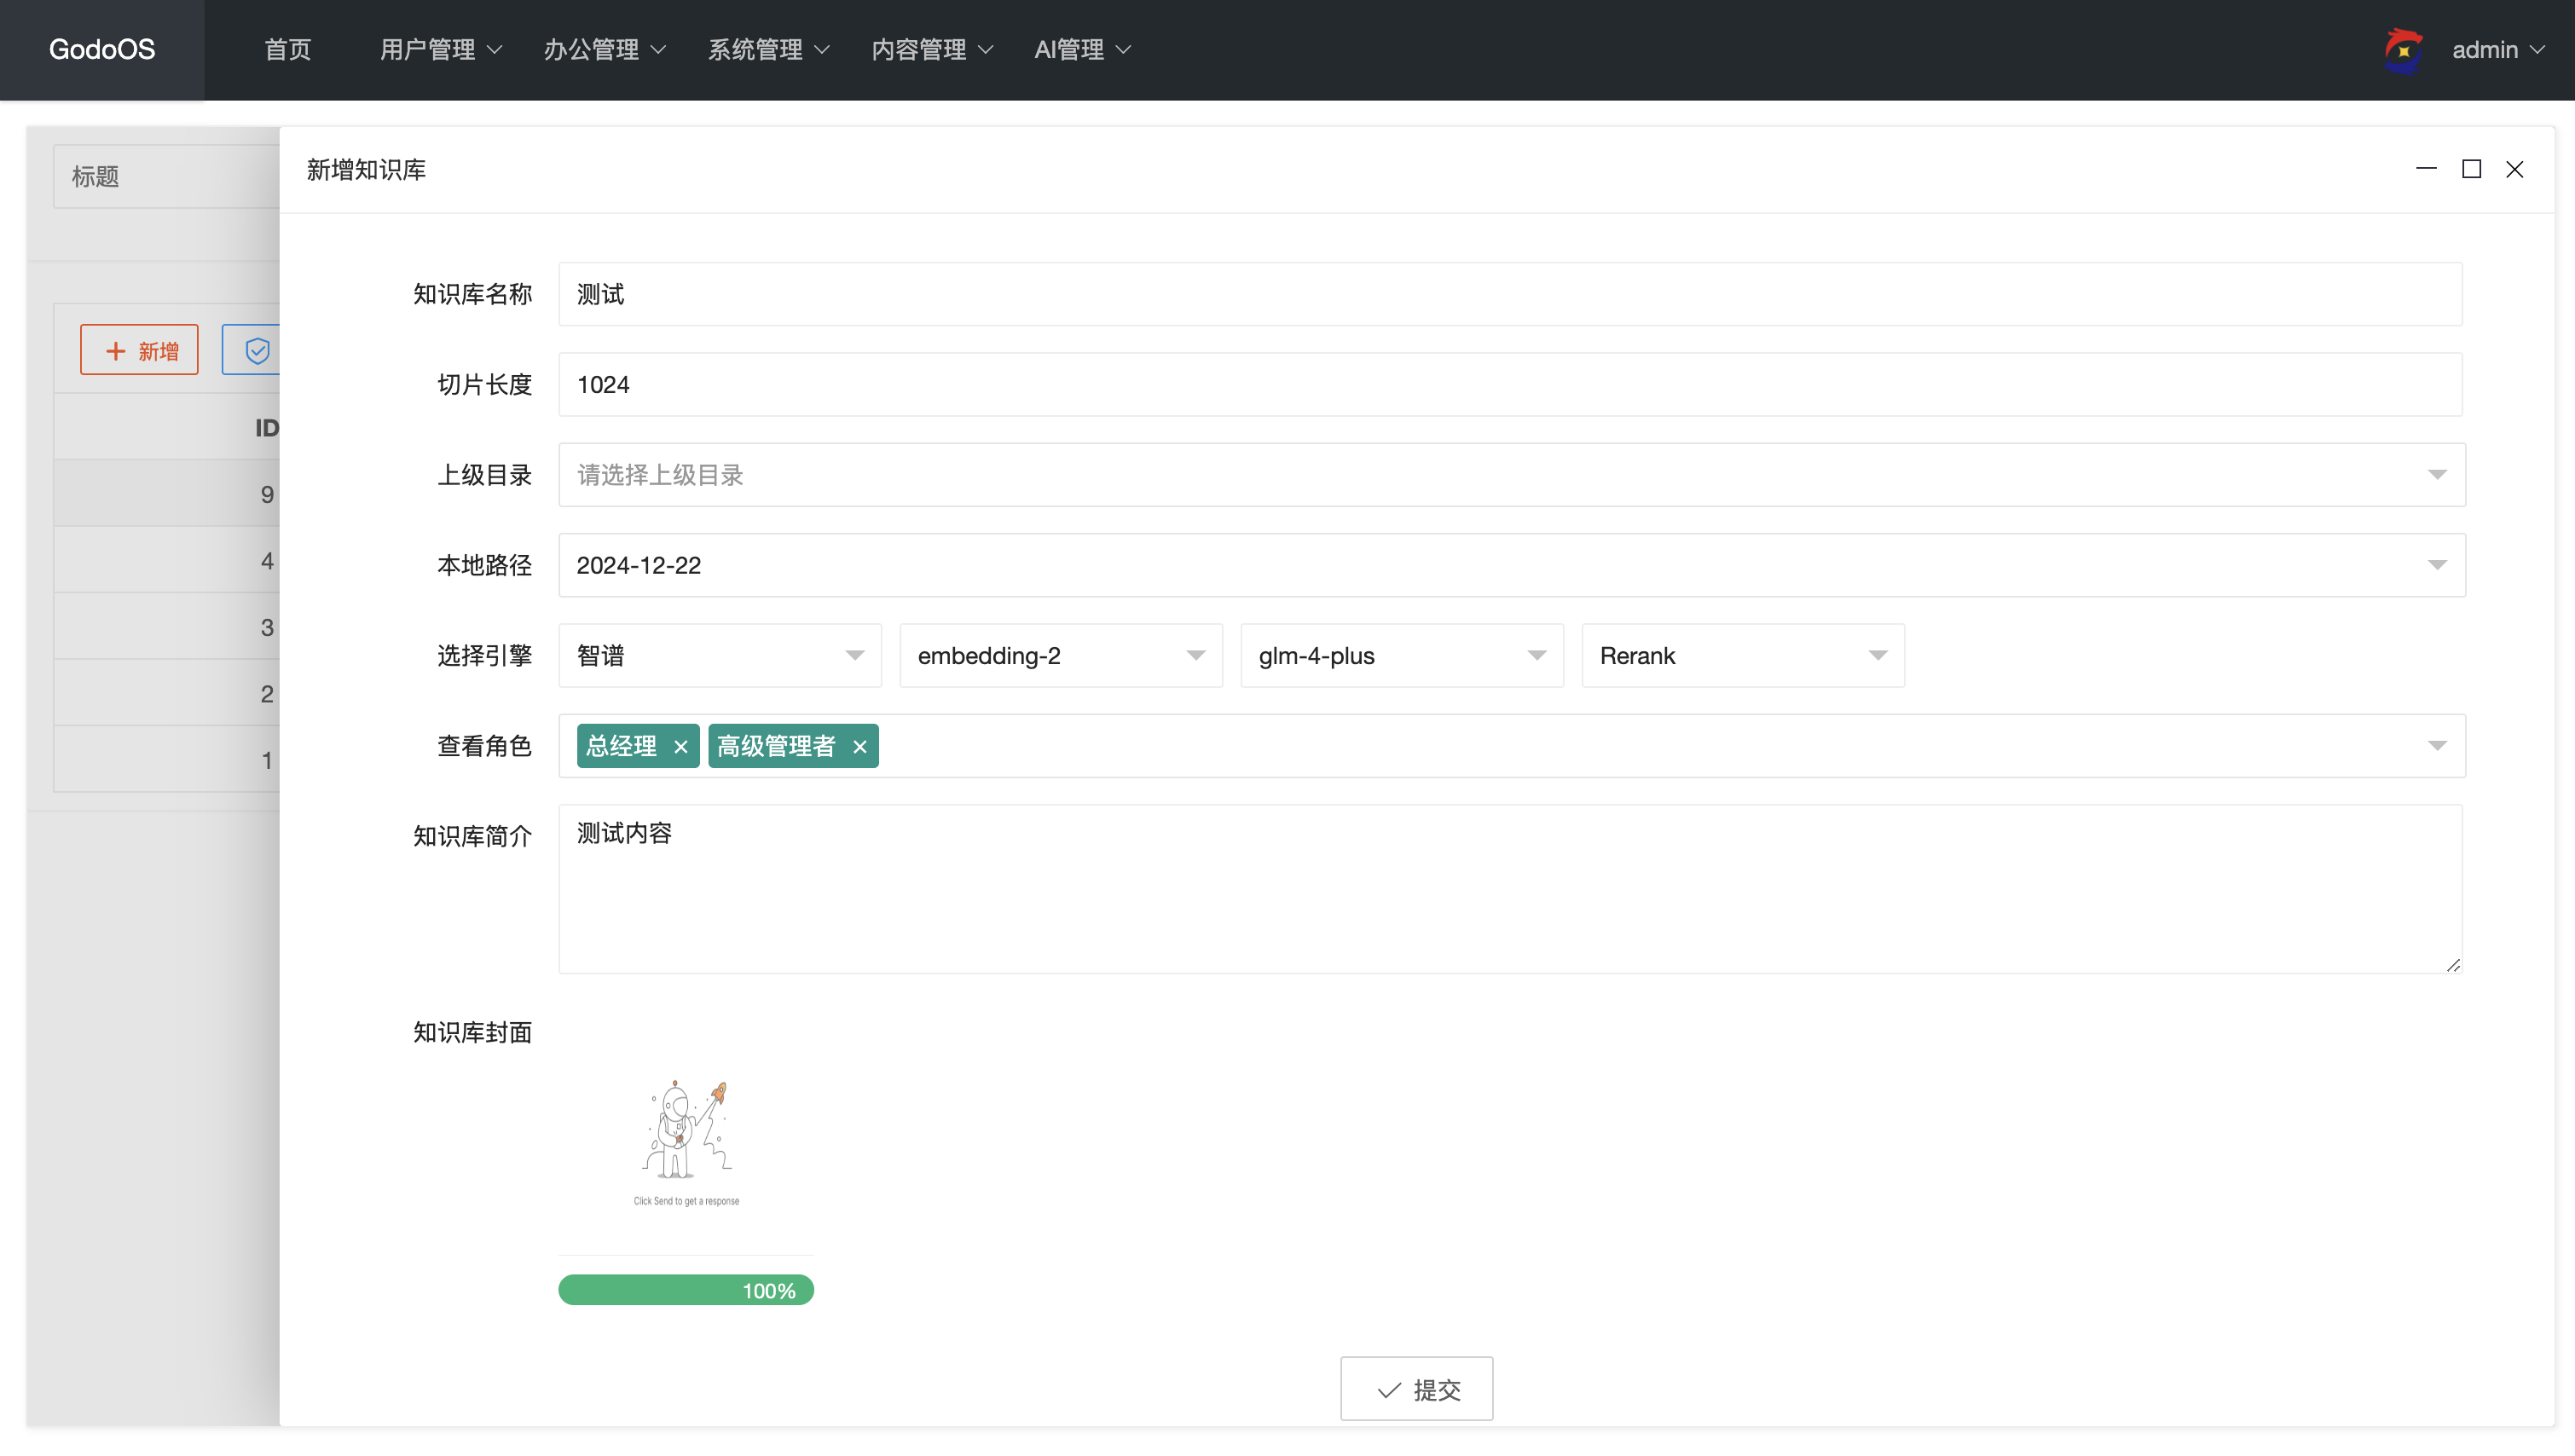Click the GodoOS logo
Screen dimensions: 2575x1456
tap(102, 49)
